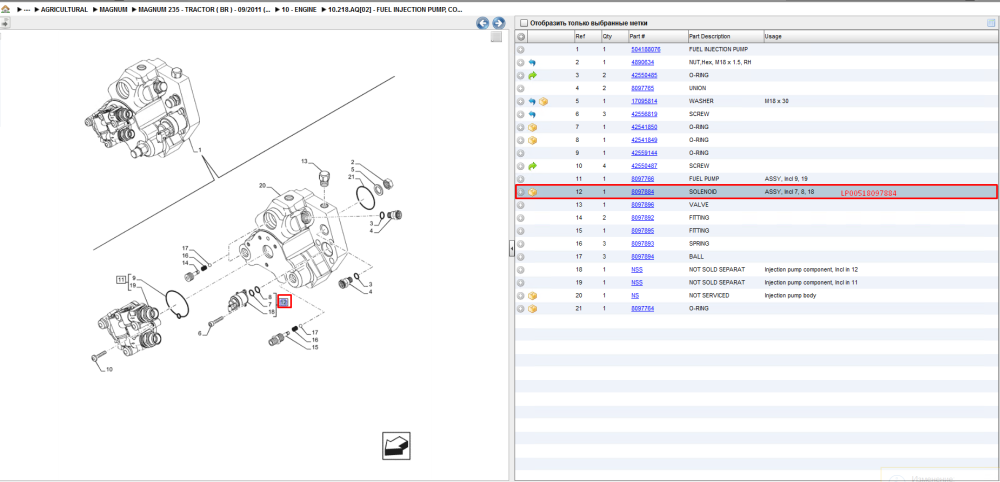Open part number 8097896 VALVE link
This screenshot has height=482, width=1000.
tap(642, 205)
